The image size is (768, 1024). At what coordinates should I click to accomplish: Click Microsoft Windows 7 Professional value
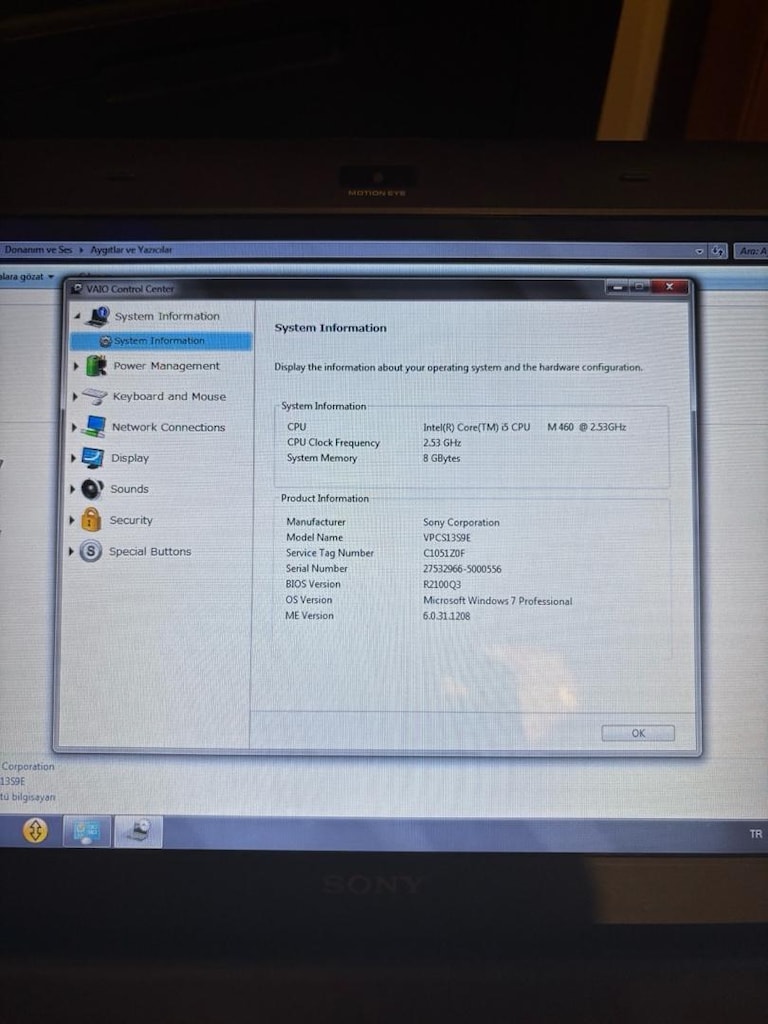498,601
